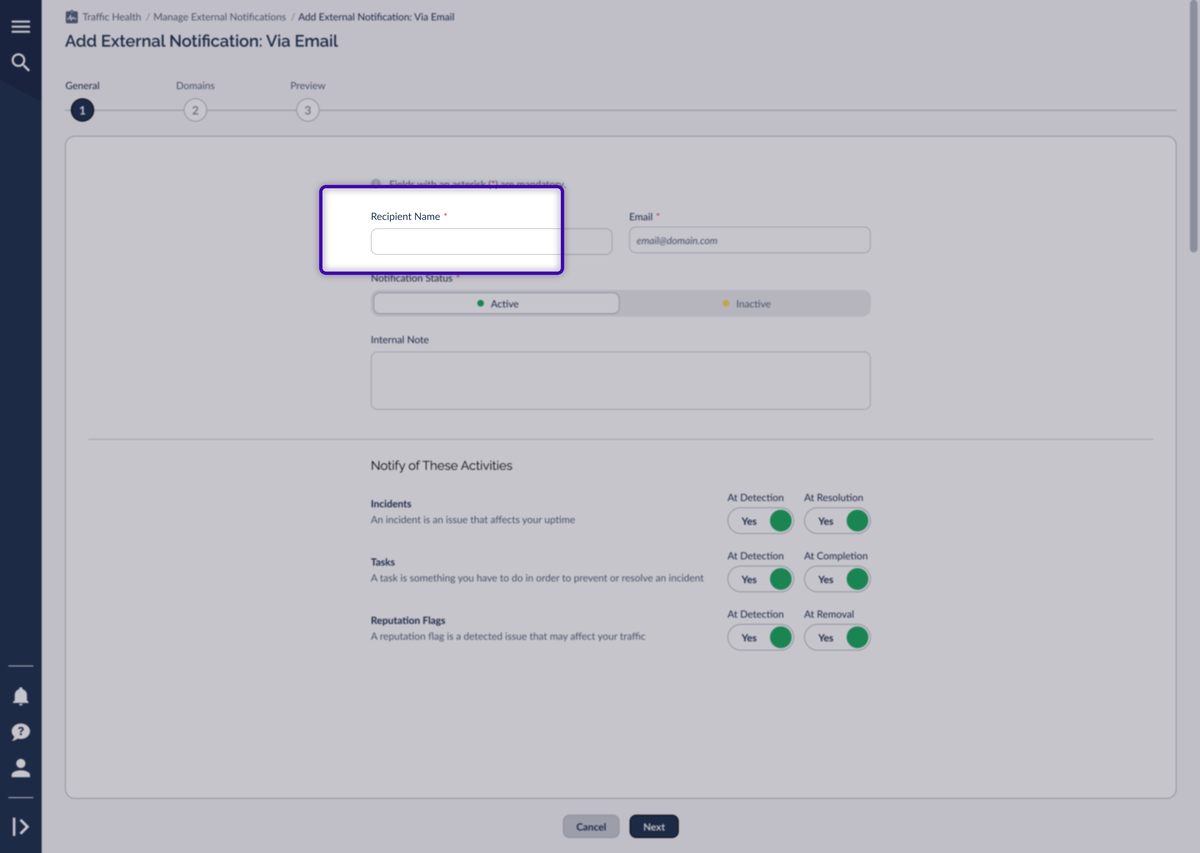The width and height of the screenshot is (1200, 853).
Task: Focus the Recipient Name field
Action: [x=491, y=241]
